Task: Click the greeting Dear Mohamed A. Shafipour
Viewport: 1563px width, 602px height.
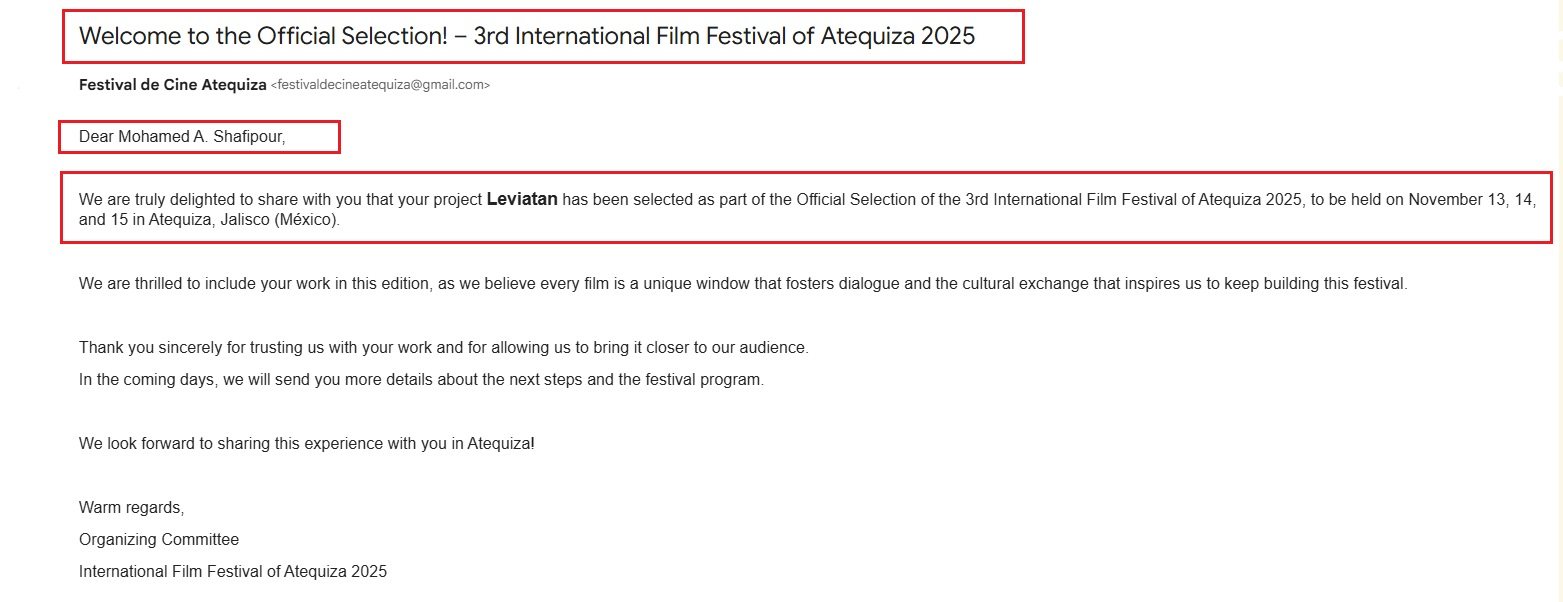Action: 182,137
